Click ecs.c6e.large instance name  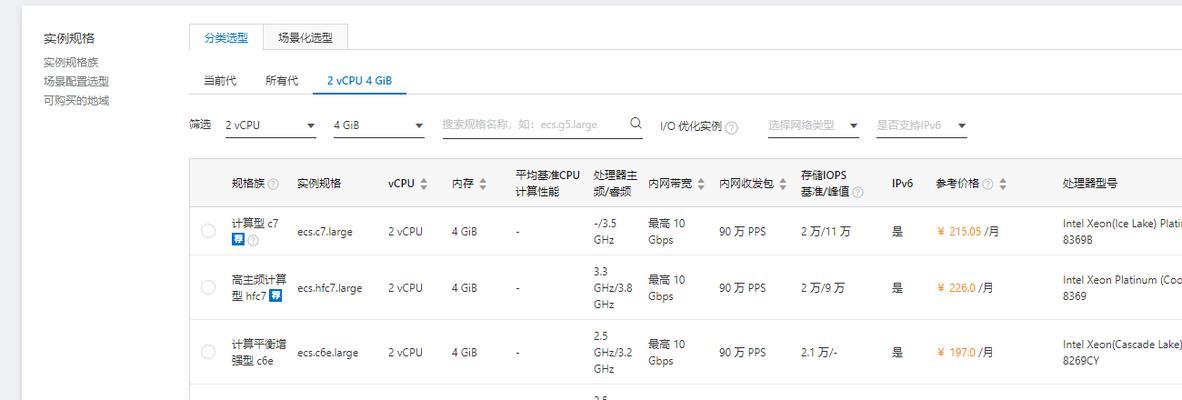[x=328, y=353]
